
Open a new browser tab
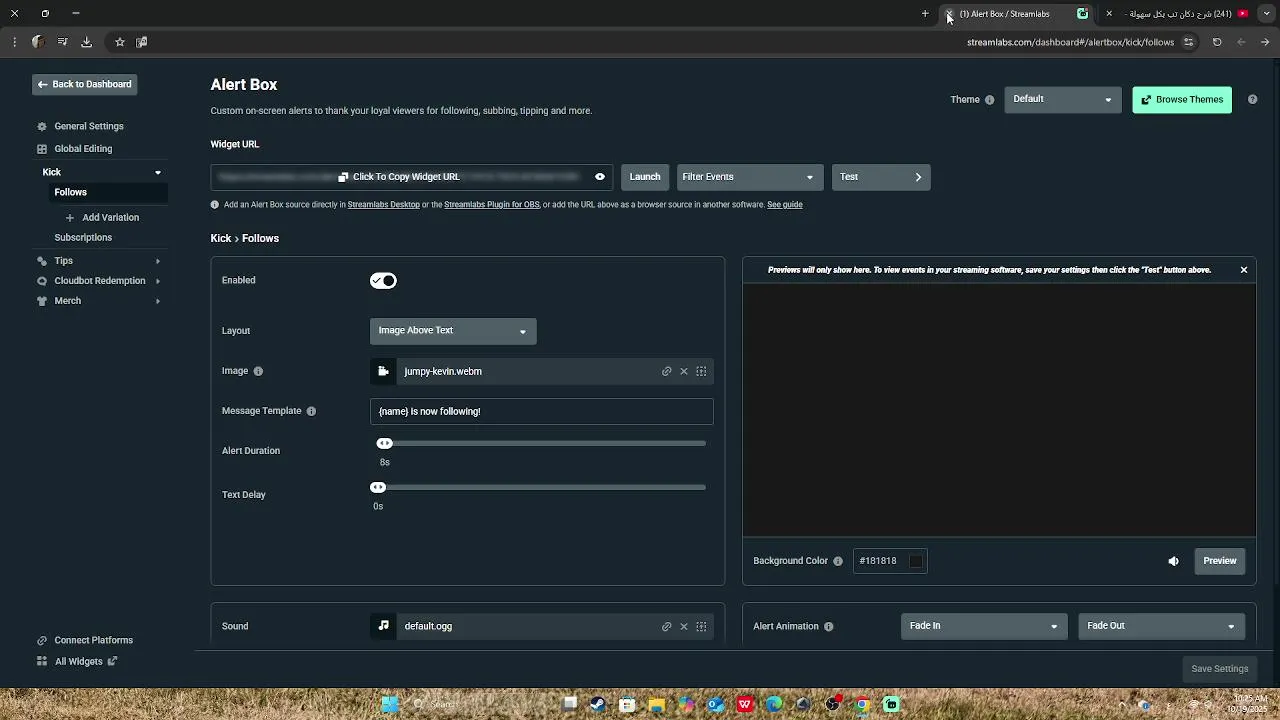click(x=925, y=14)
